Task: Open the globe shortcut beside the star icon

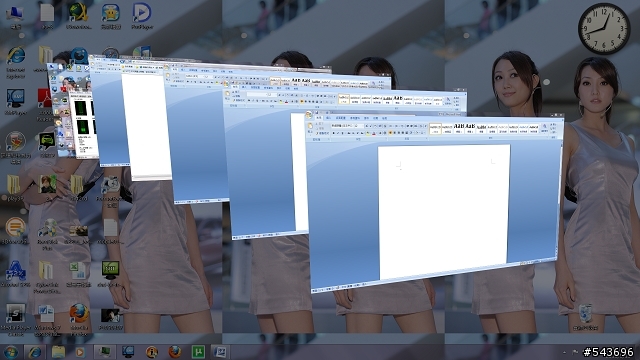Action: [x=78, y=16]
